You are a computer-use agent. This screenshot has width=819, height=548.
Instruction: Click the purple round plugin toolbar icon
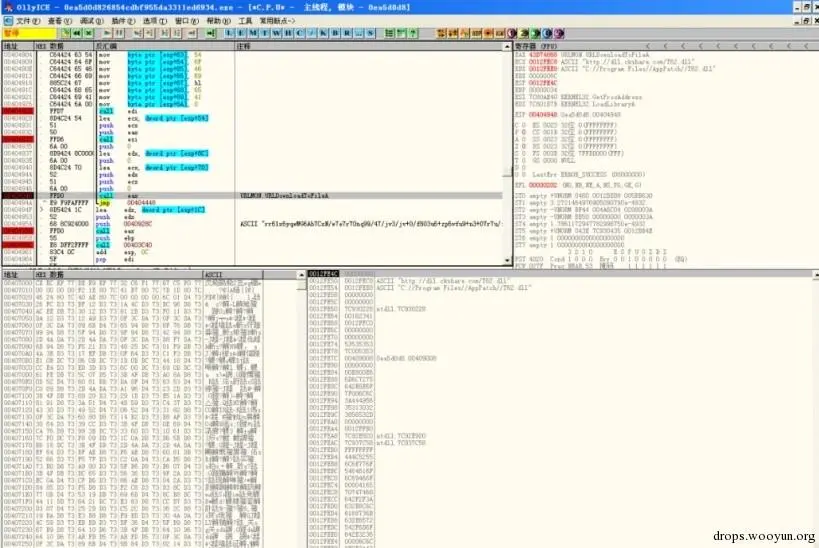pos(559,33)
